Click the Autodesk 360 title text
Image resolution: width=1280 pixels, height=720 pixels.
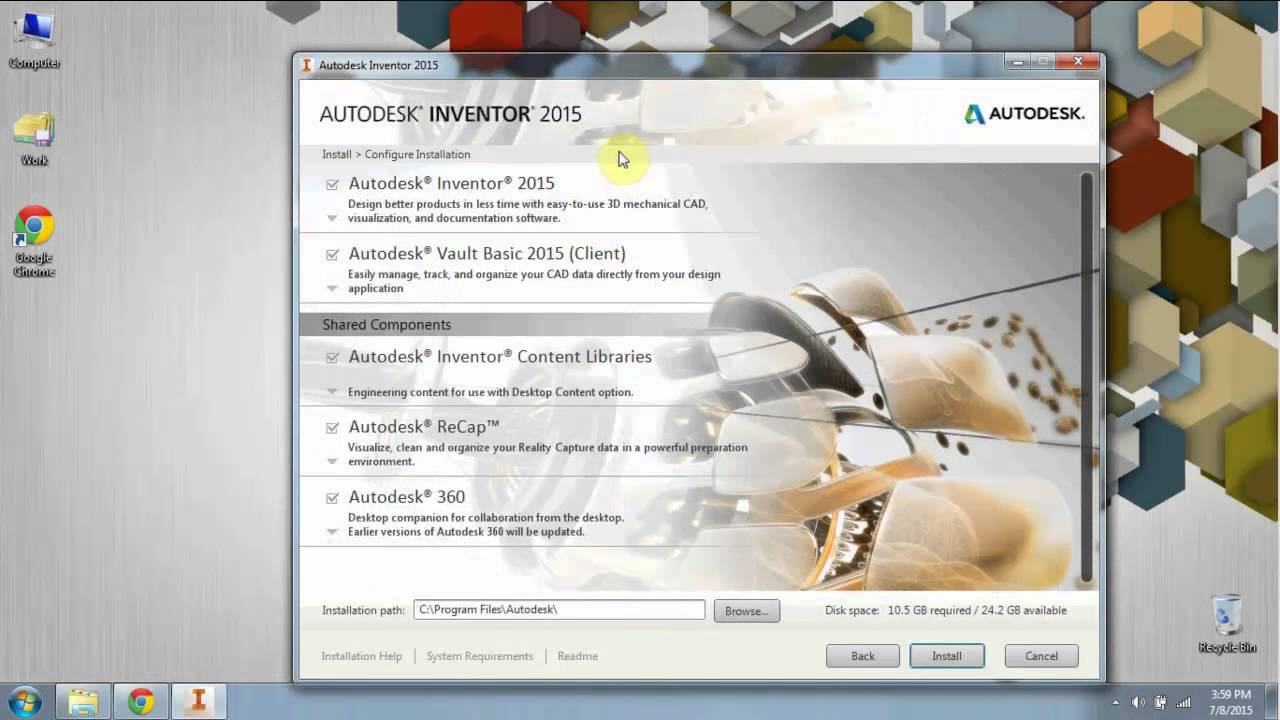tap(407, 497)
